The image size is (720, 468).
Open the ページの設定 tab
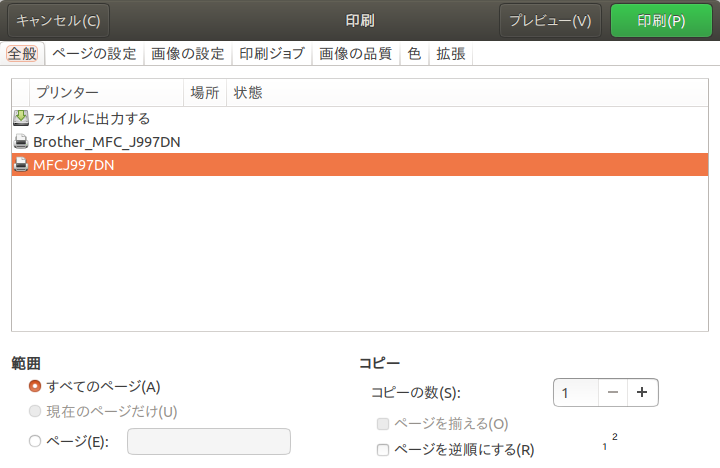click(x=94, y=54)
